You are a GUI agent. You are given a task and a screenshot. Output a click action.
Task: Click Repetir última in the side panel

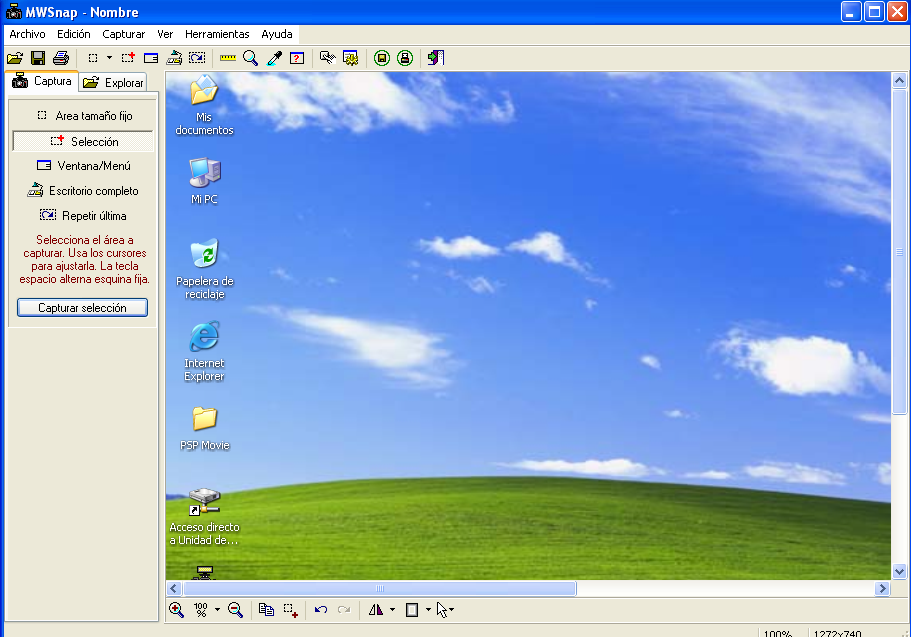84,216
